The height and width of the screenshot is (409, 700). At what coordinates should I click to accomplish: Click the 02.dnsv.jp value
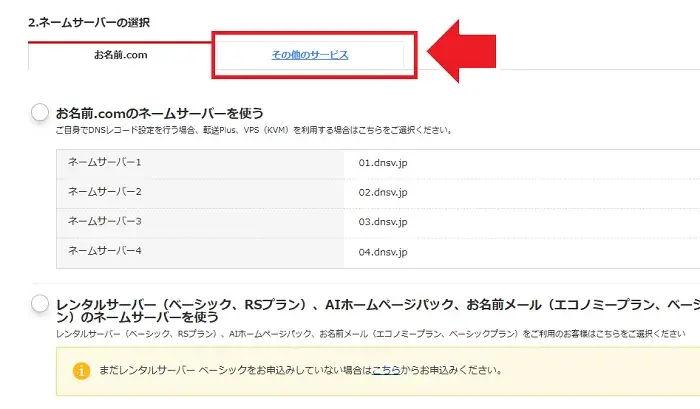[383, 192]
